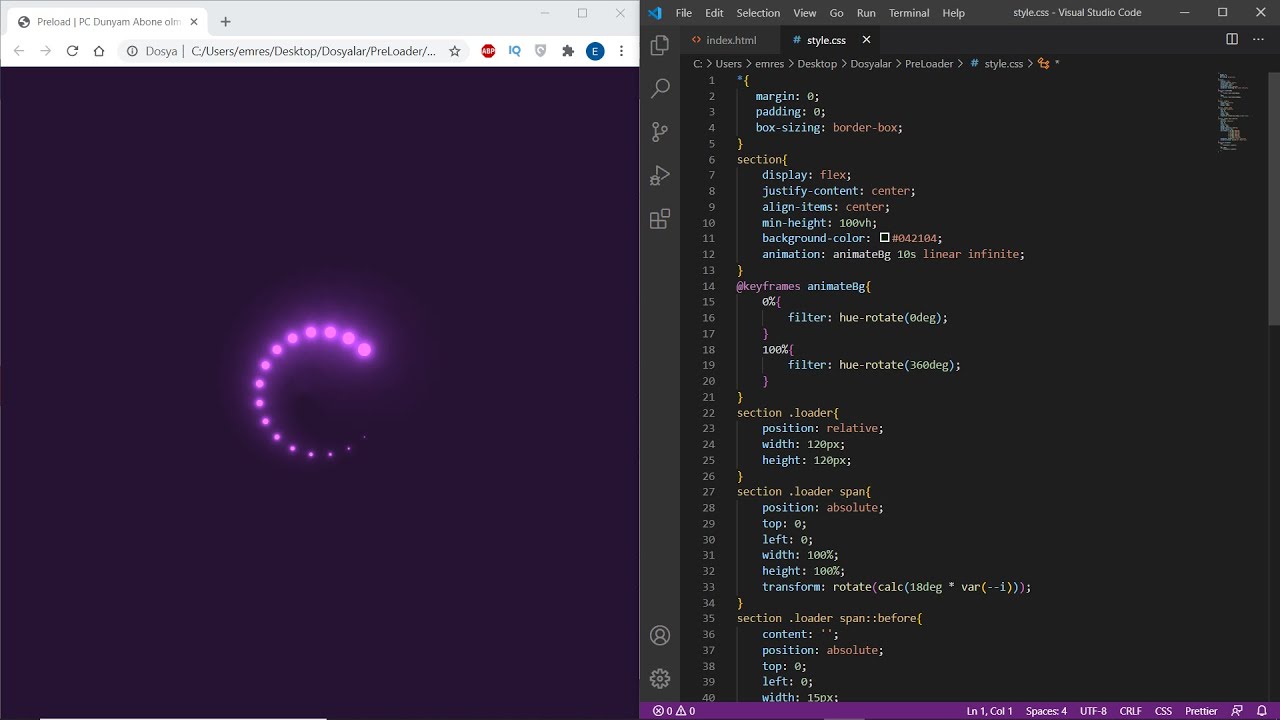Open the Manage gear icon
This screenshot has width=1280, height=720.
(x=660, y=679)
